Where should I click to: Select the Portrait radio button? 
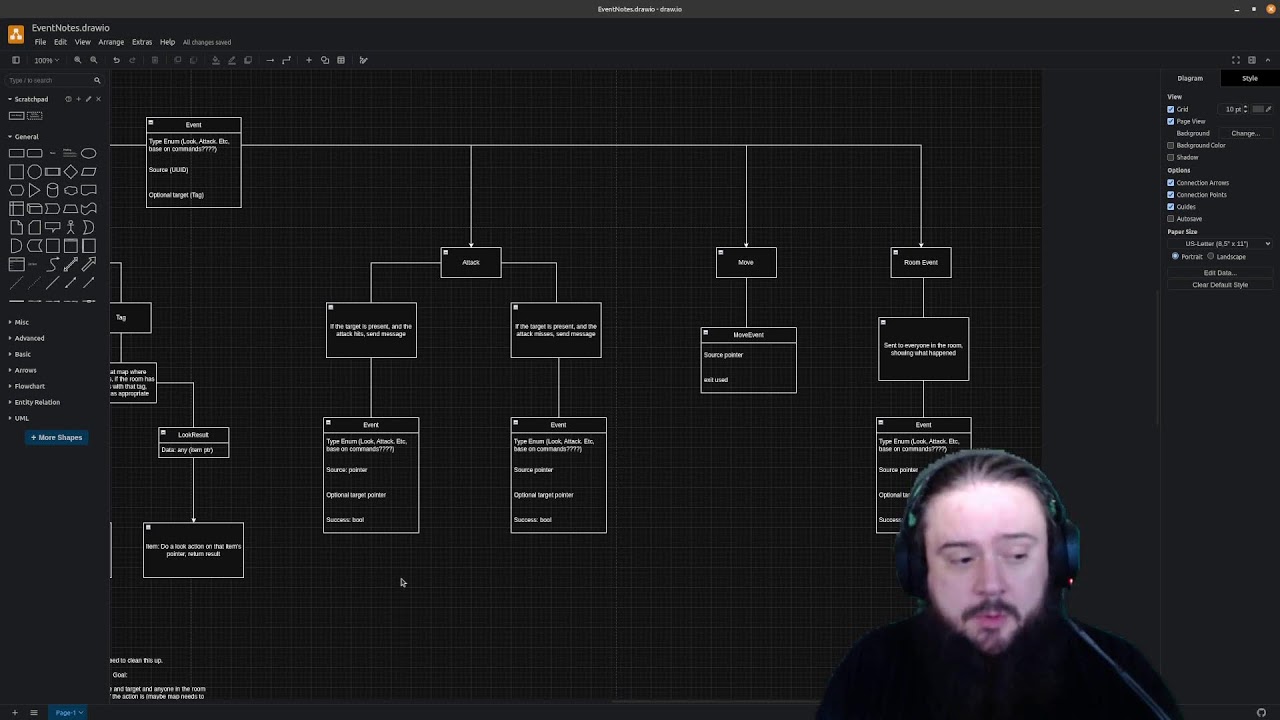coord(1175,256)
